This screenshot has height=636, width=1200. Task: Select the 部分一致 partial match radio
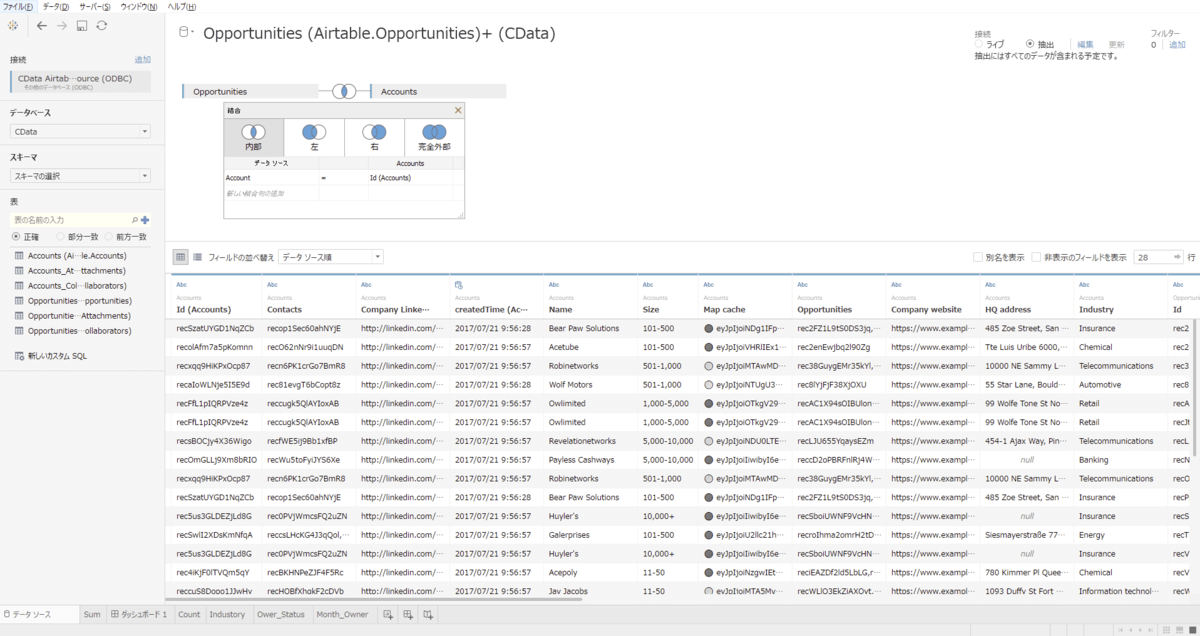tap(60, 237)
